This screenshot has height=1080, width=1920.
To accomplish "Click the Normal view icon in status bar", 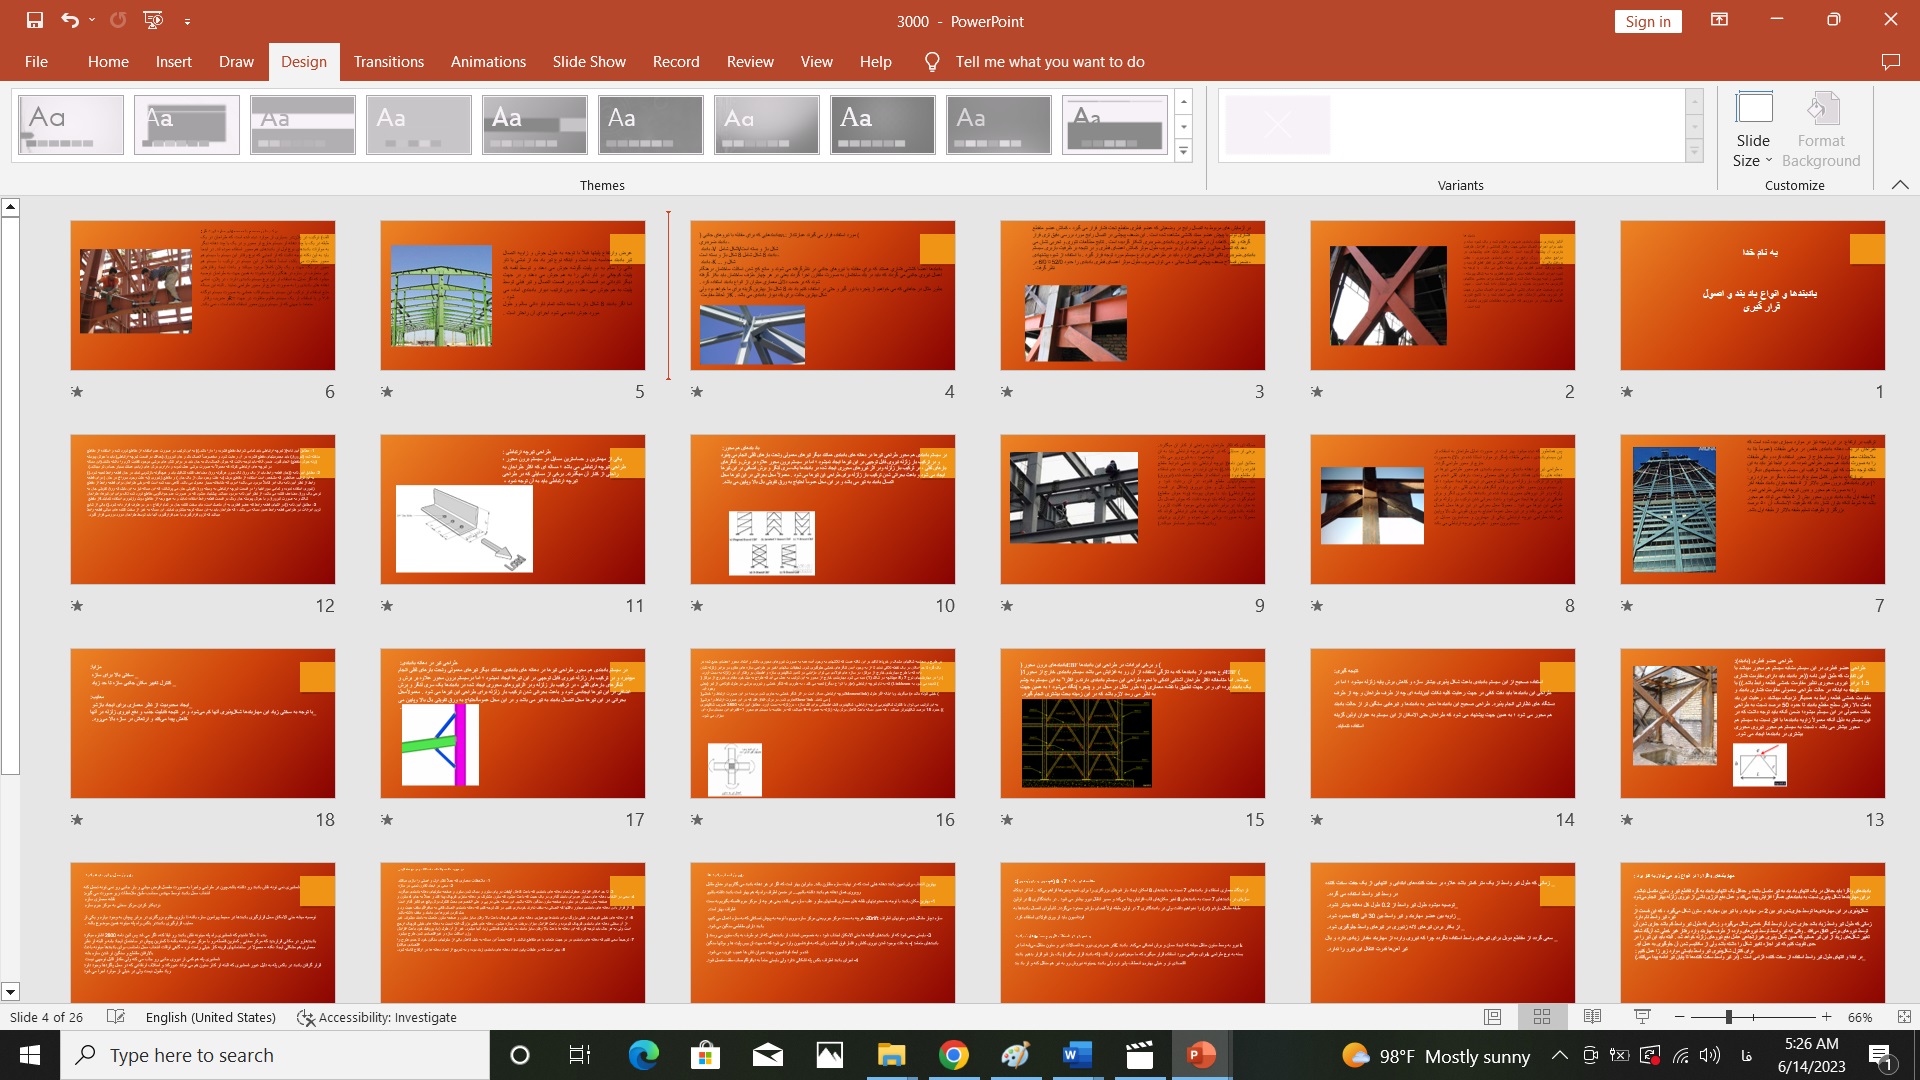I will 1491,1015.
